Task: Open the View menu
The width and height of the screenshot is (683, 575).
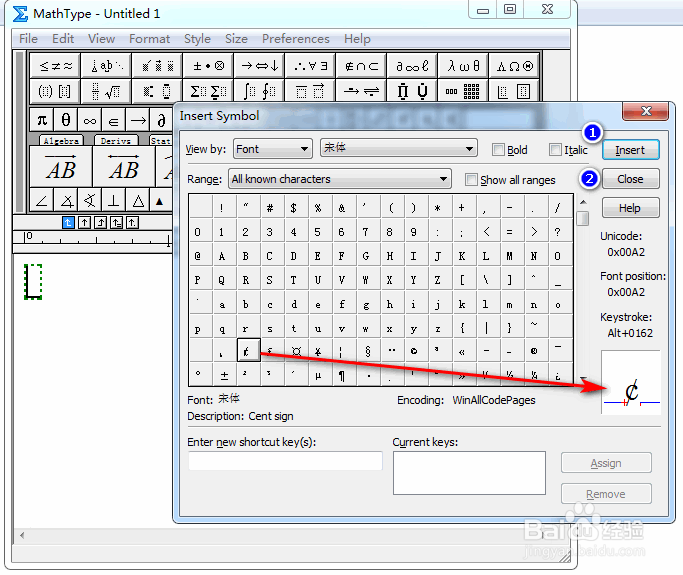Action: pos(101,39)
